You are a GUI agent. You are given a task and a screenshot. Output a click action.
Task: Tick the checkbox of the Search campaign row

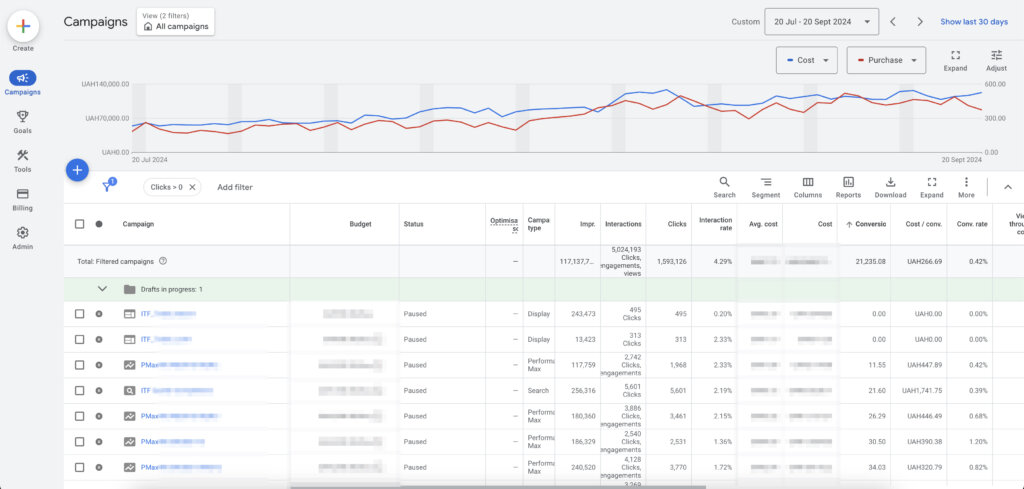80,391
